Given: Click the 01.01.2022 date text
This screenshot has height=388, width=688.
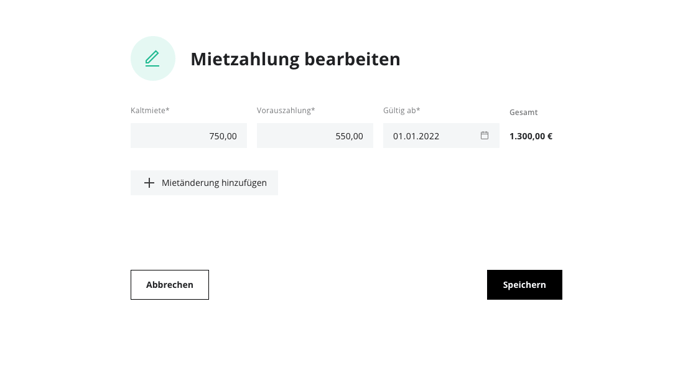Looking at the screenshot, I should click(416, 136).
